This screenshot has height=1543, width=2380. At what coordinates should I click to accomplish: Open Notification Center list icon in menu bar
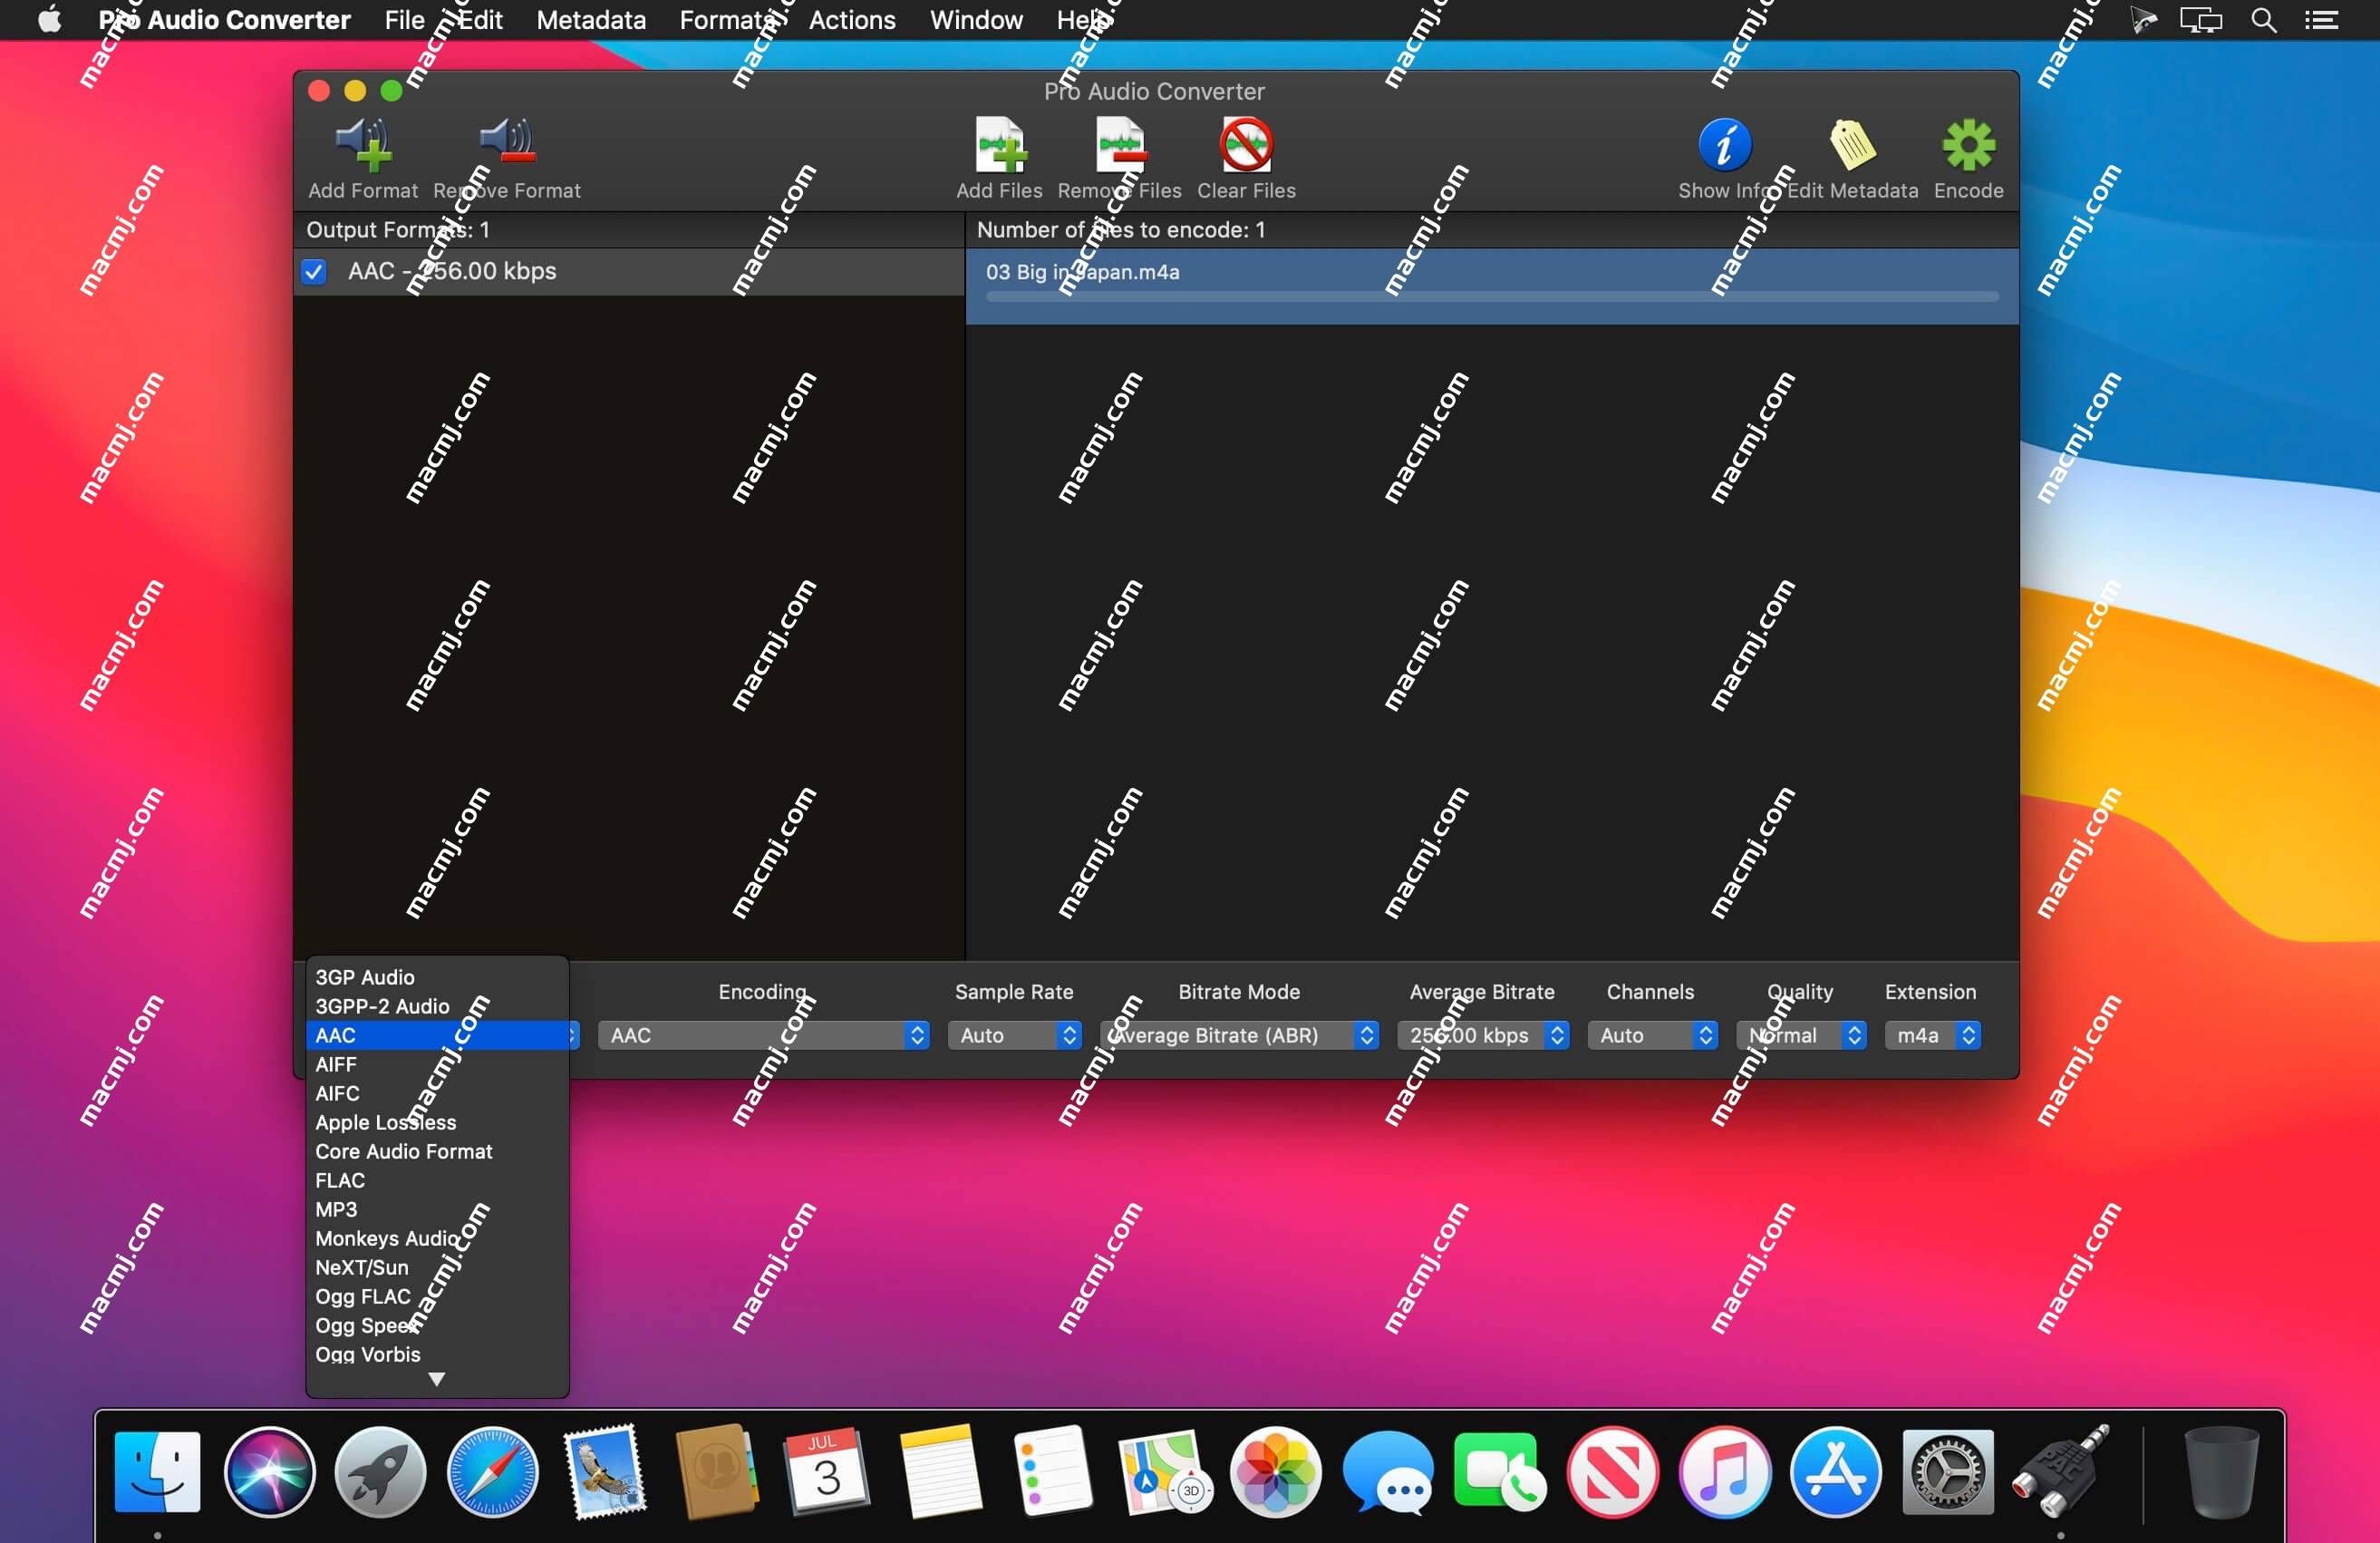point(2321,20)
